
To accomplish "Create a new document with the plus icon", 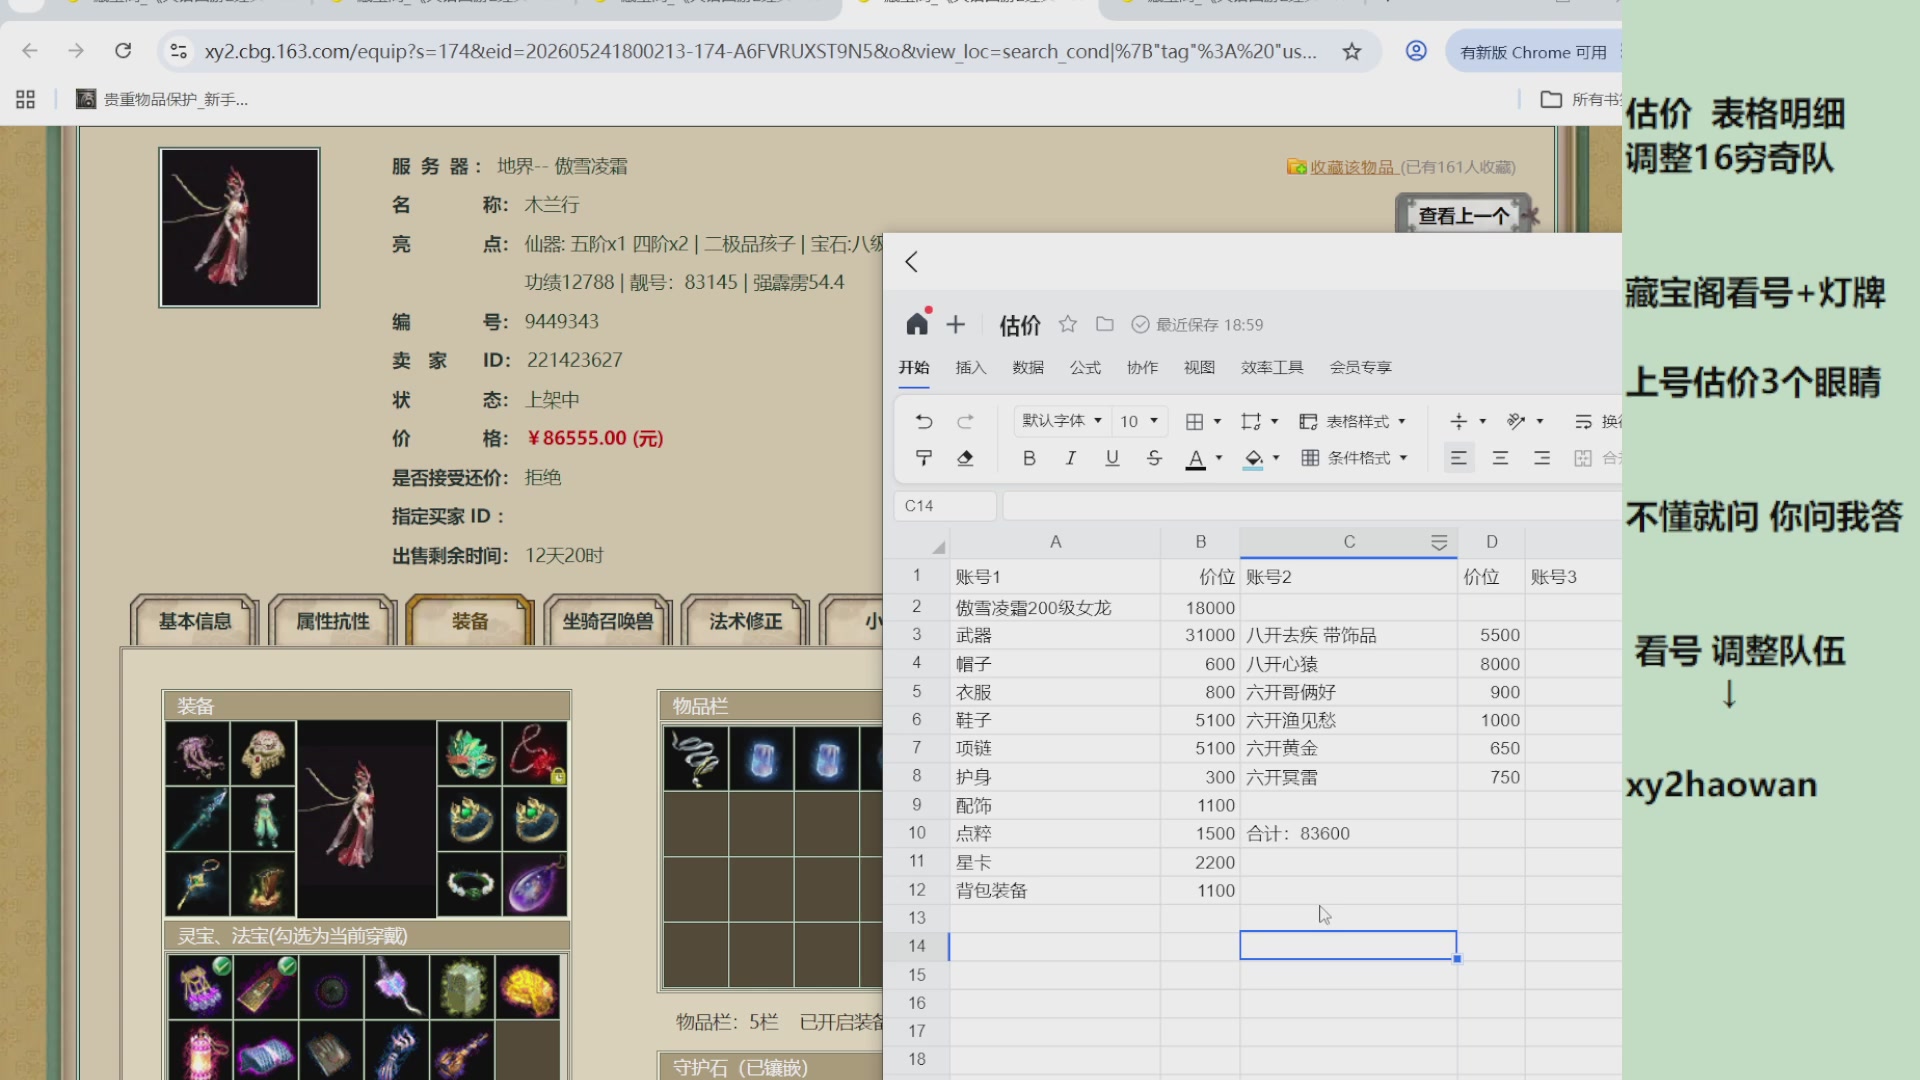I will click(x=956, y=324).
